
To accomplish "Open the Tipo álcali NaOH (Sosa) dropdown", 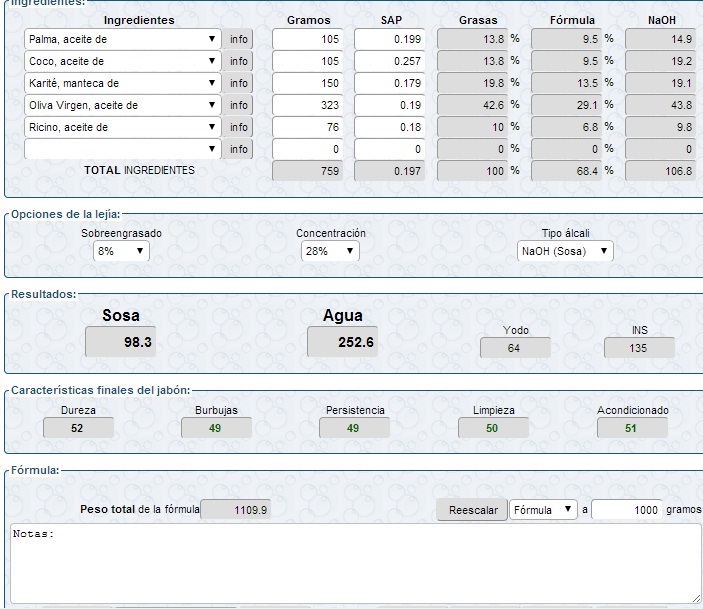I will pos(565,251).
